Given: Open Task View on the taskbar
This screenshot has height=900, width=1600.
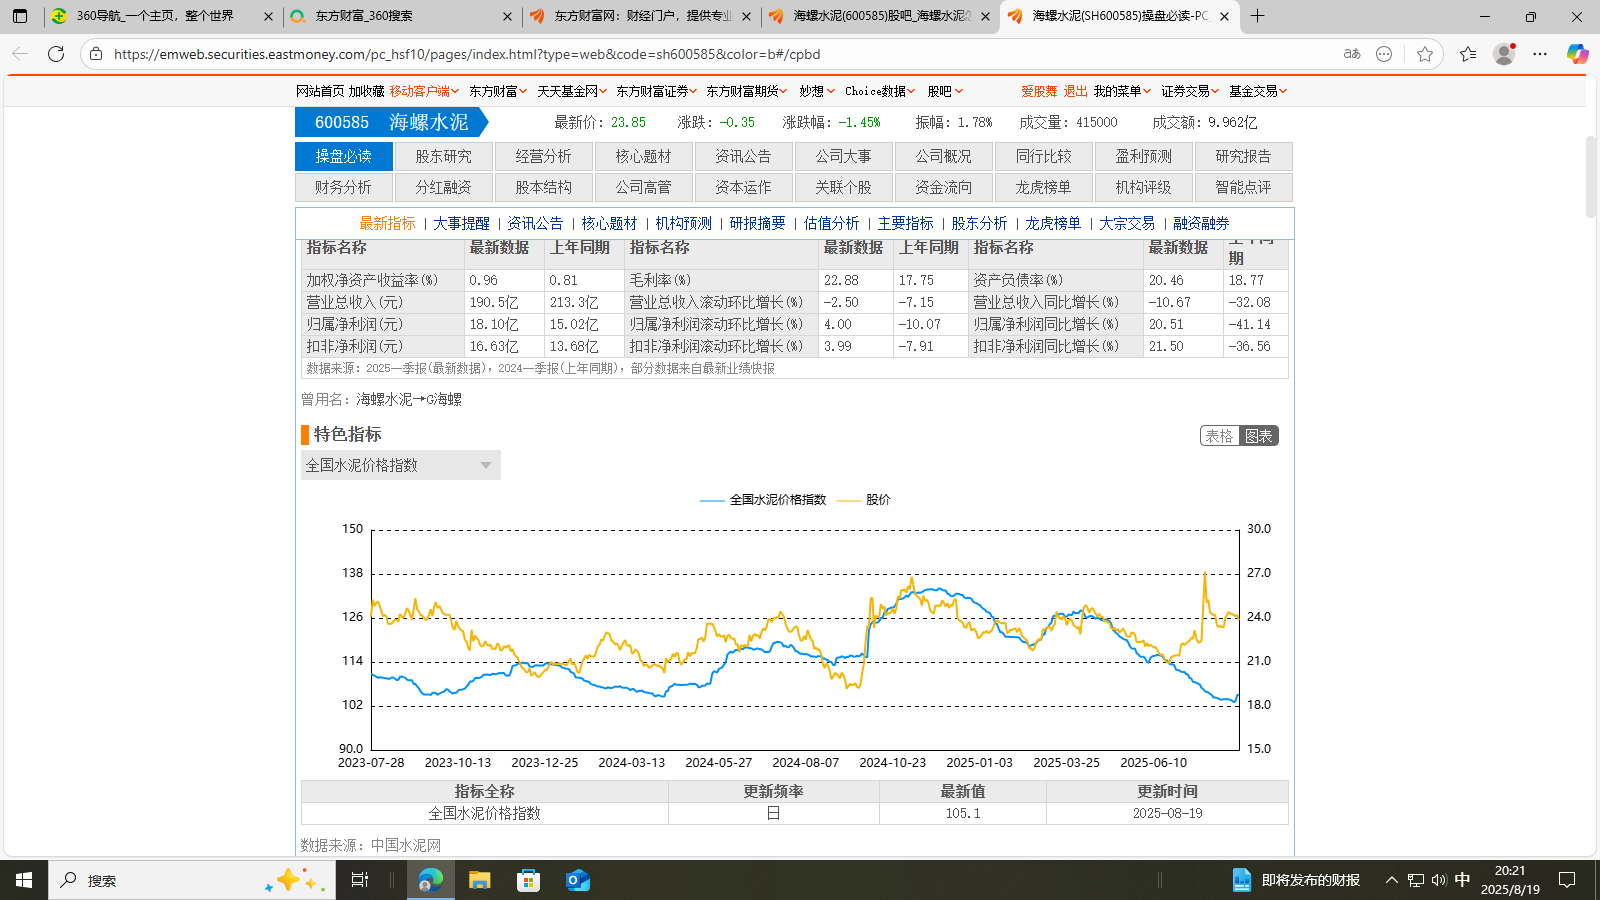Looking at the screenshot, I should 360,880.
